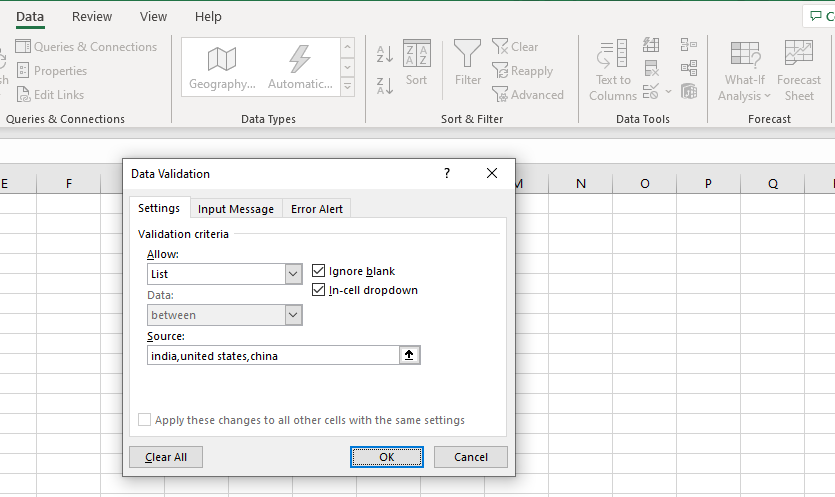This screenshot has height=497, width=835.
Task: Expand the Data Types gallery More arrow
Action: pos(347,86)
